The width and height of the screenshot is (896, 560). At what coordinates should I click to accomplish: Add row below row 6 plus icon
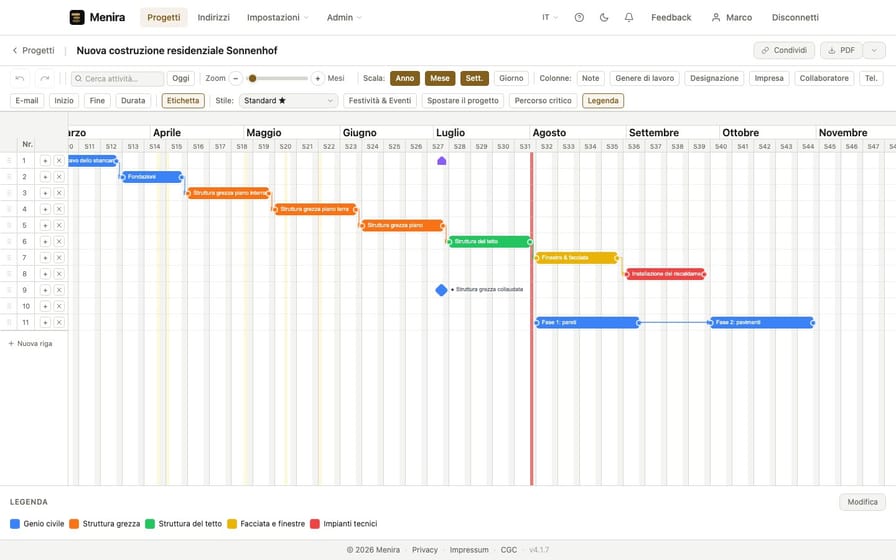45,242
